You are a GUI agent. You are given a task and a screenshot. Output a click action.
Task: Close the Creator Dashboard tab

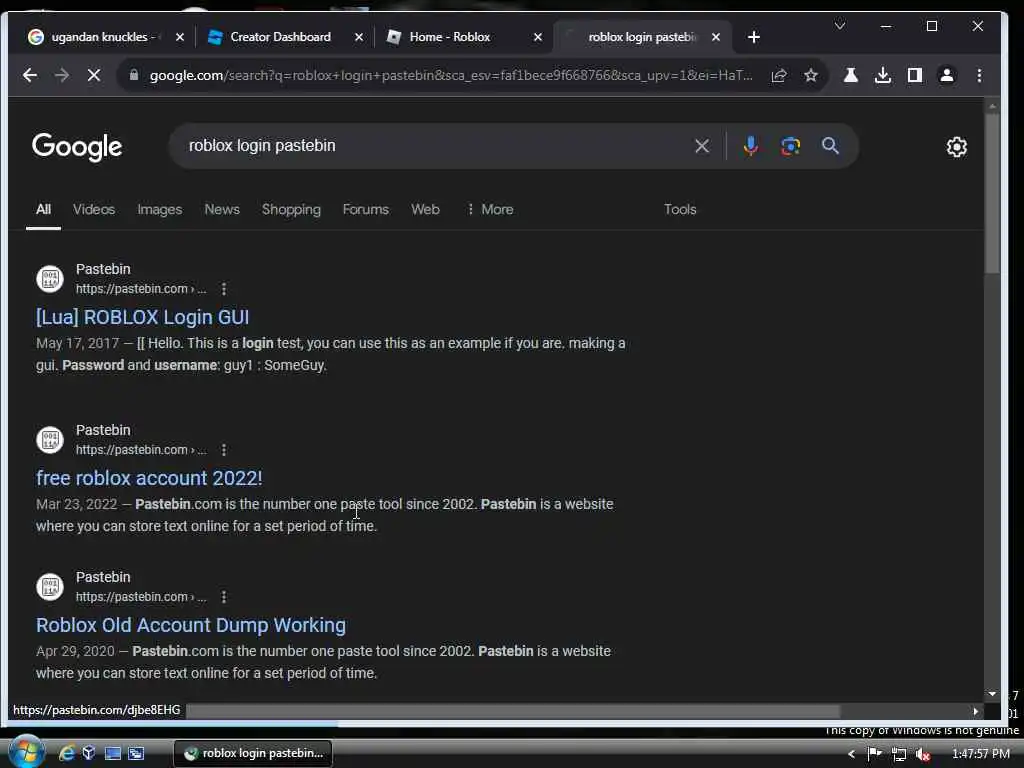tap(359, 37)
